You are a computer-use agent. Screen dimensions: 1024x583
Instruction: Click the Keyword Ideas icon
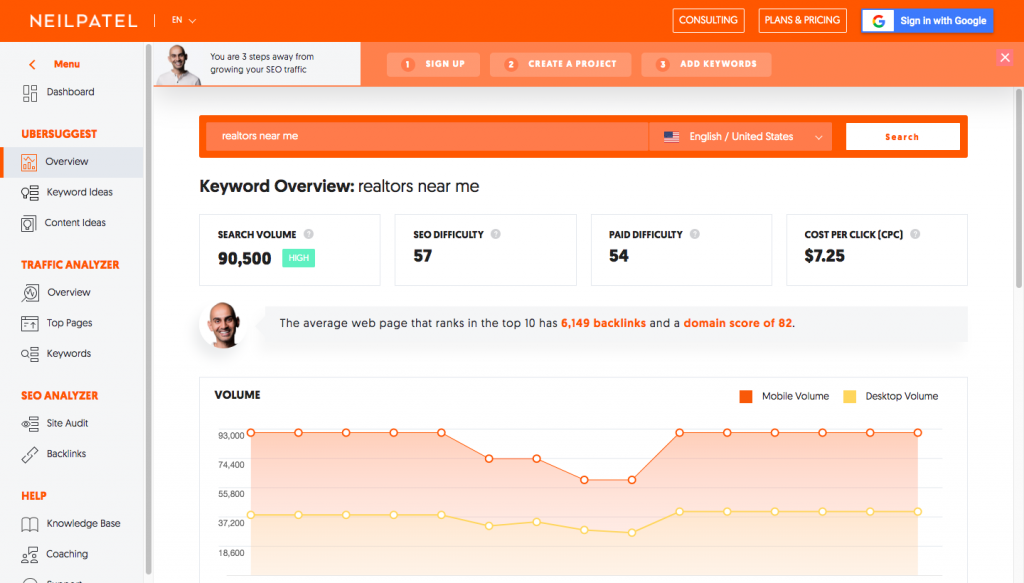click(29, 193)
